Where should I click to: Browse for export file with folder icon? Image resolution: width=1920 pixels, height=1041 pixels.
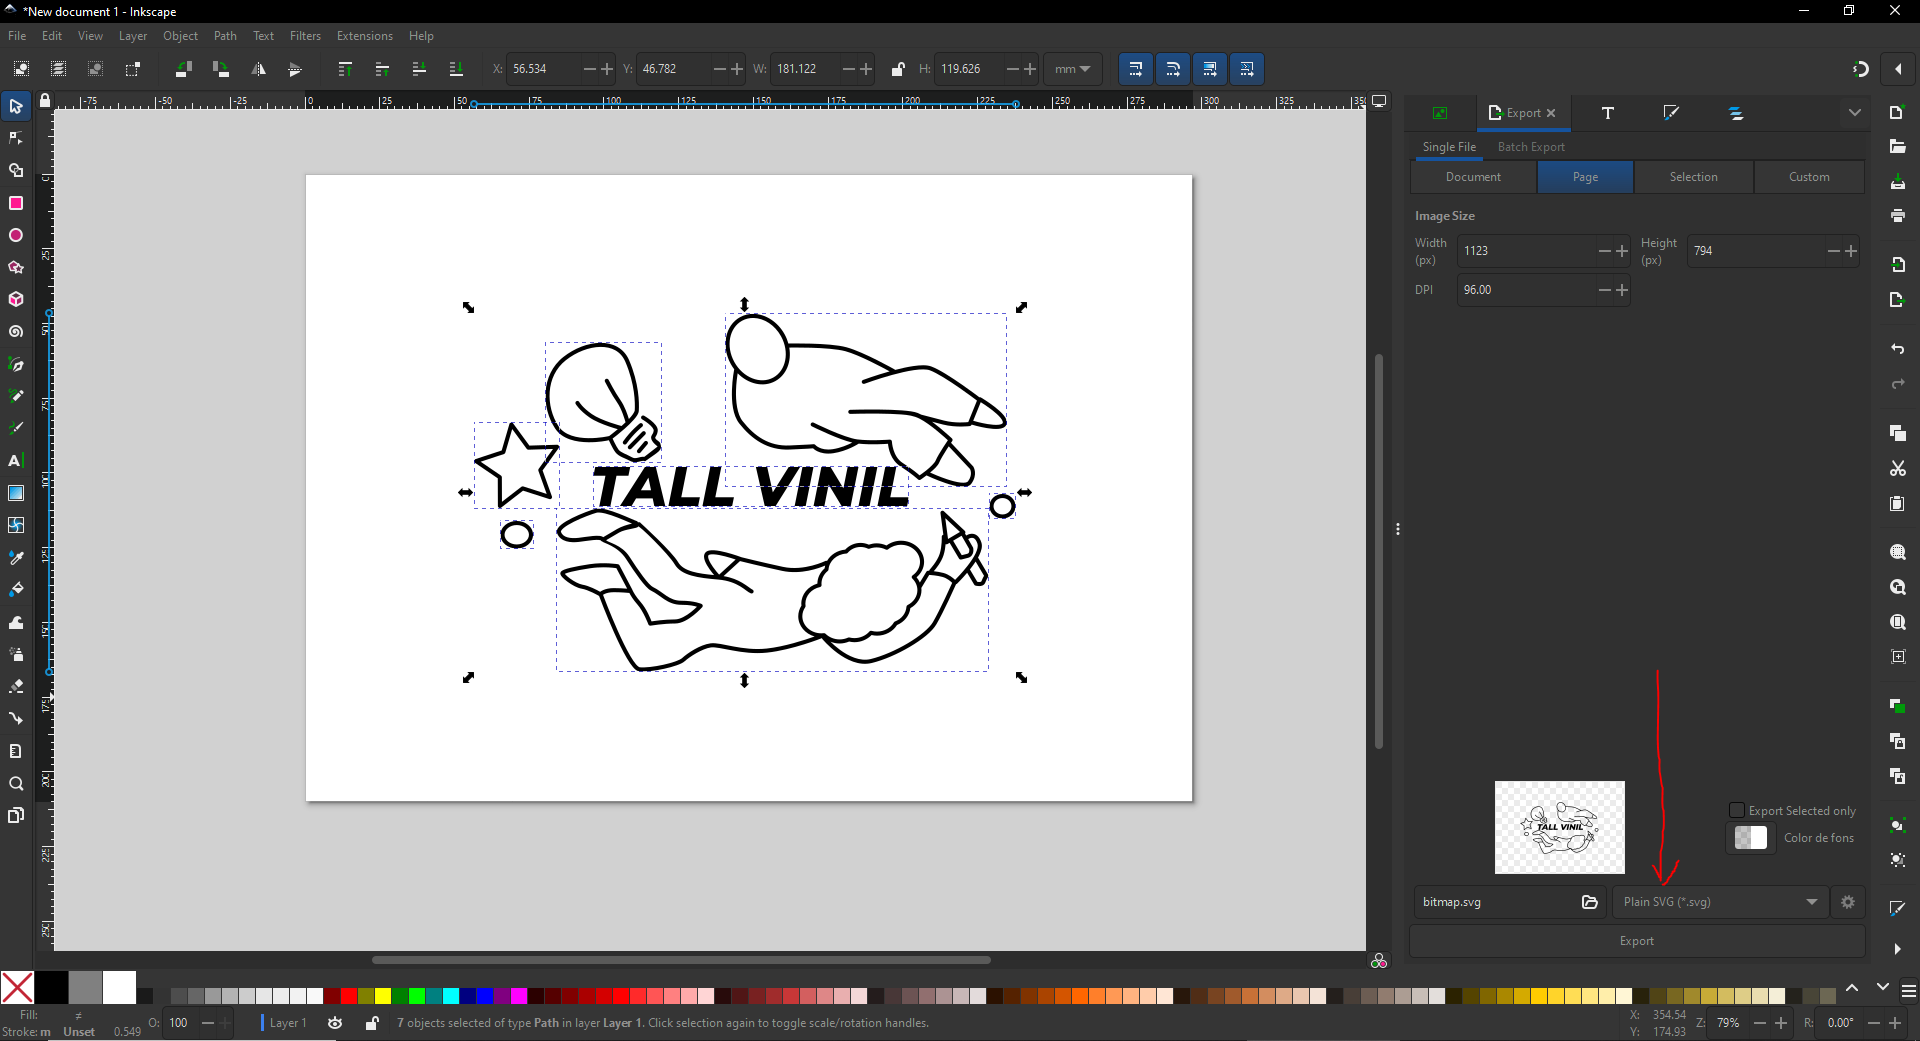click(1590, 902)
